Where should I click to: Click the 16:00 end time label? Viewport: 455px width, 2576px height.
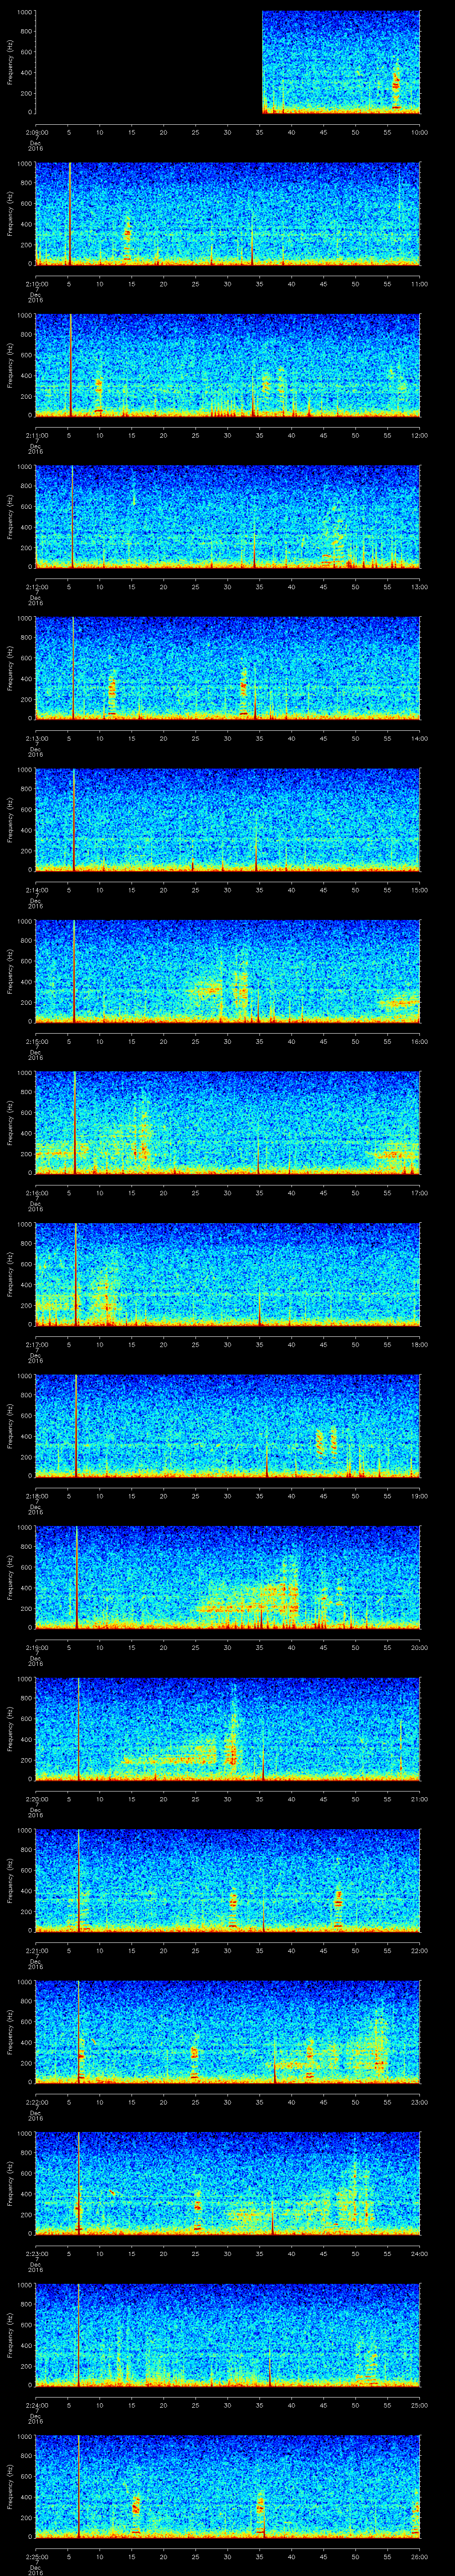point(419,1041)
